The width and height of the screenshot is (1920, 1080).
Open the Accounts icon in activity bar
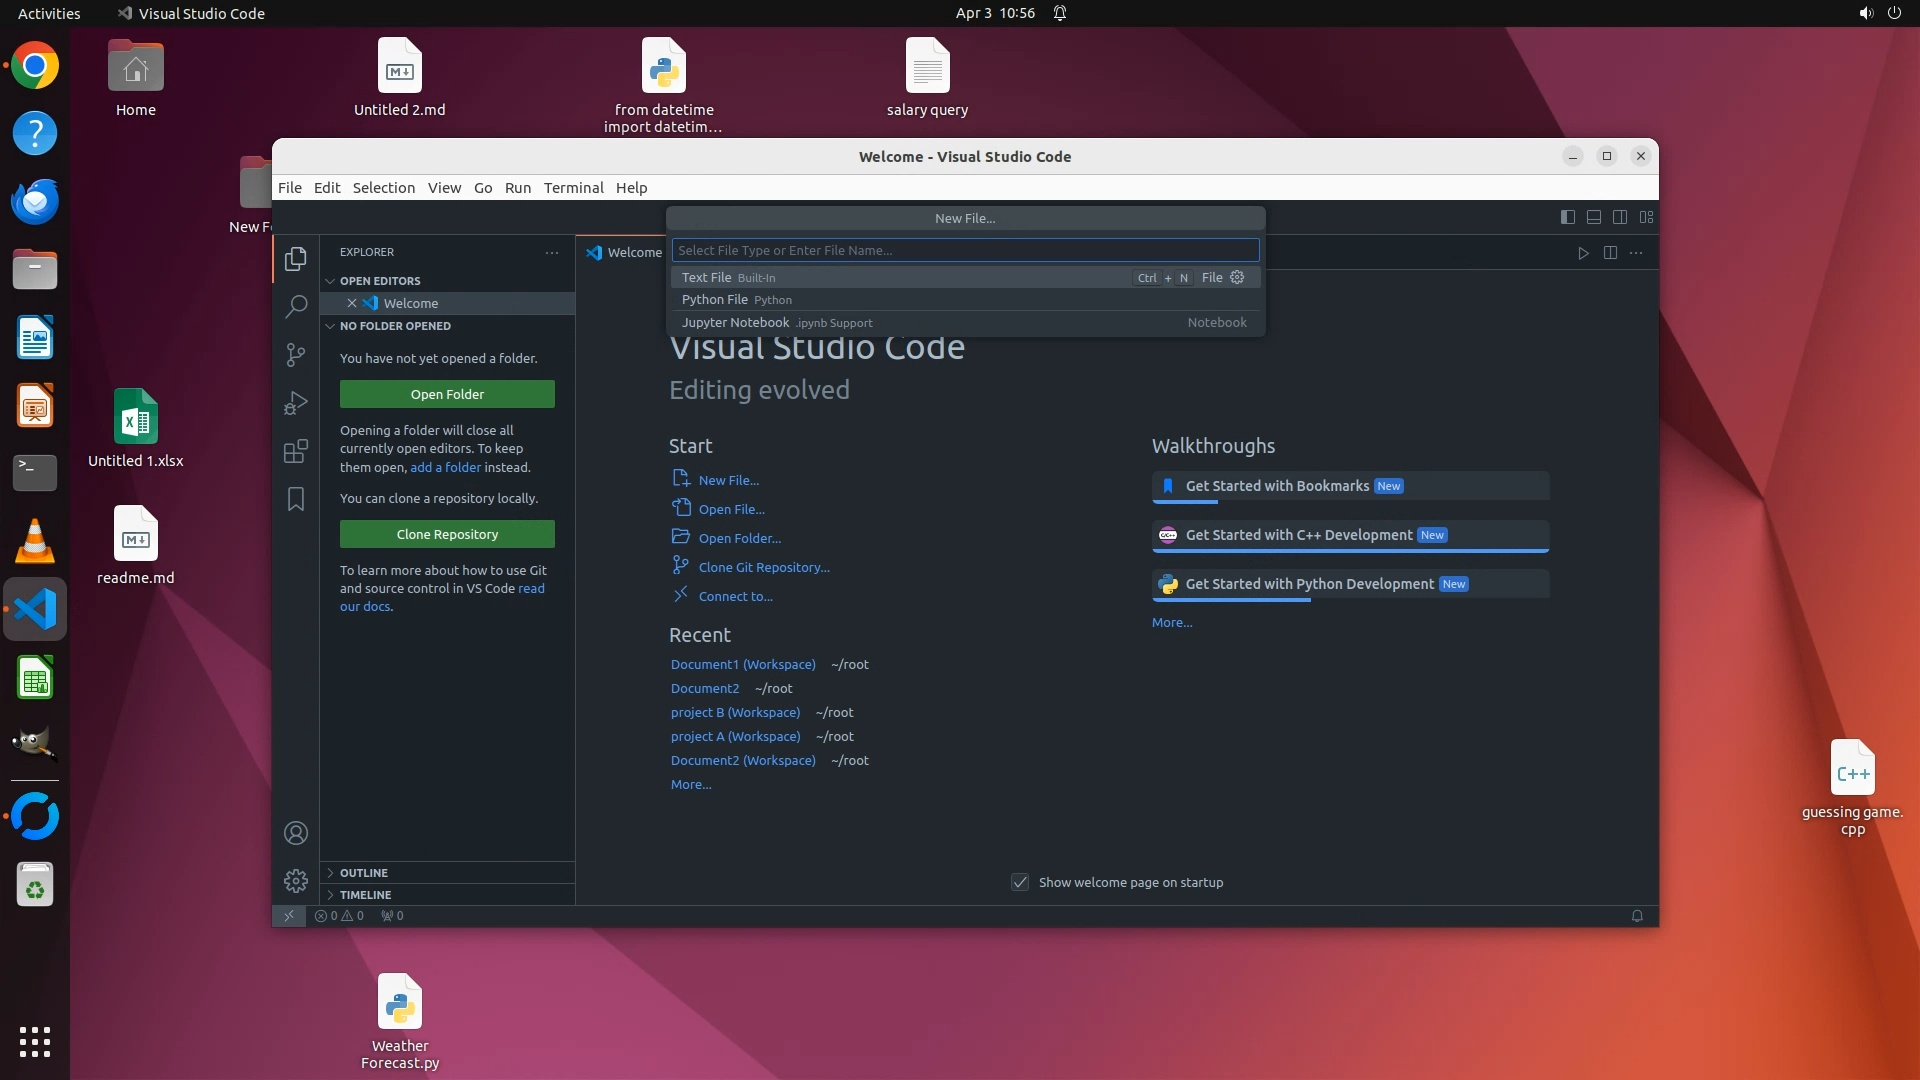[295, 833]
